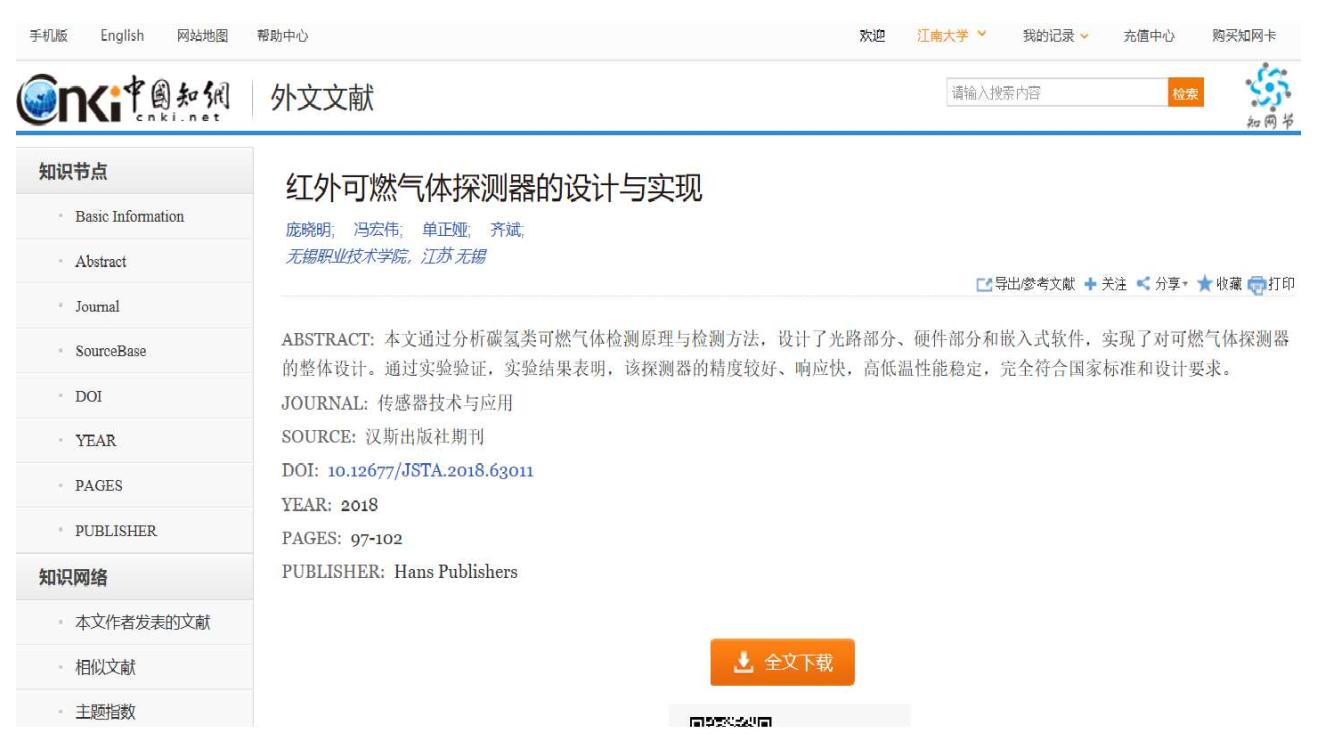Click the 关注 plus icon
The image size is (1317, 748).
click(1090, 284)
